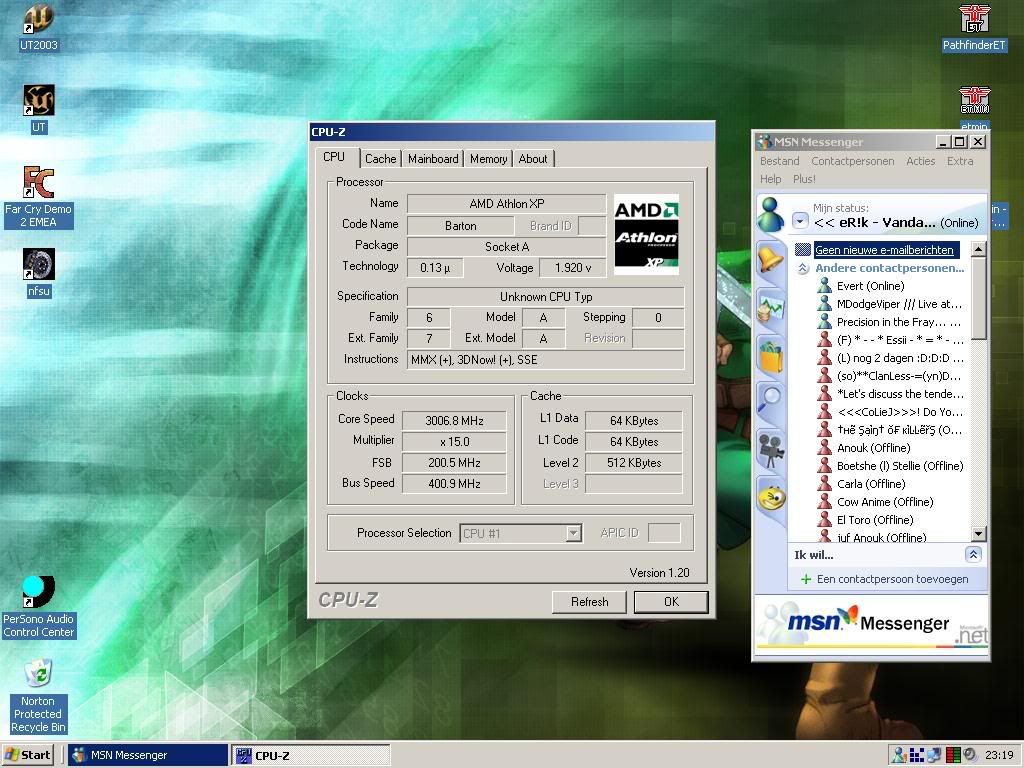Open the Extra menu
The width and height of the screenshot is (1024, 768).
point(960,161)
